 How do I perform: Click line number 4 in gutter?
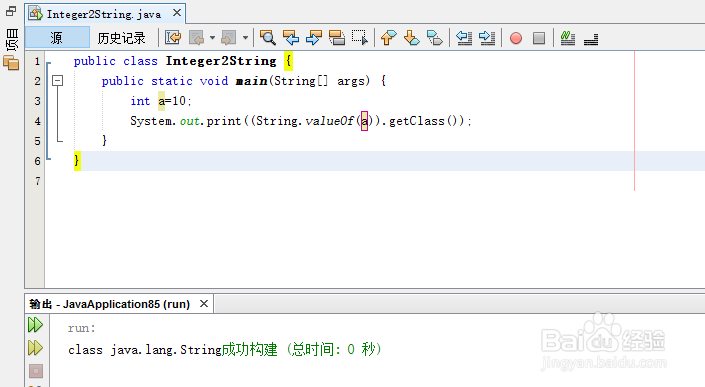(x=37, y=121)
